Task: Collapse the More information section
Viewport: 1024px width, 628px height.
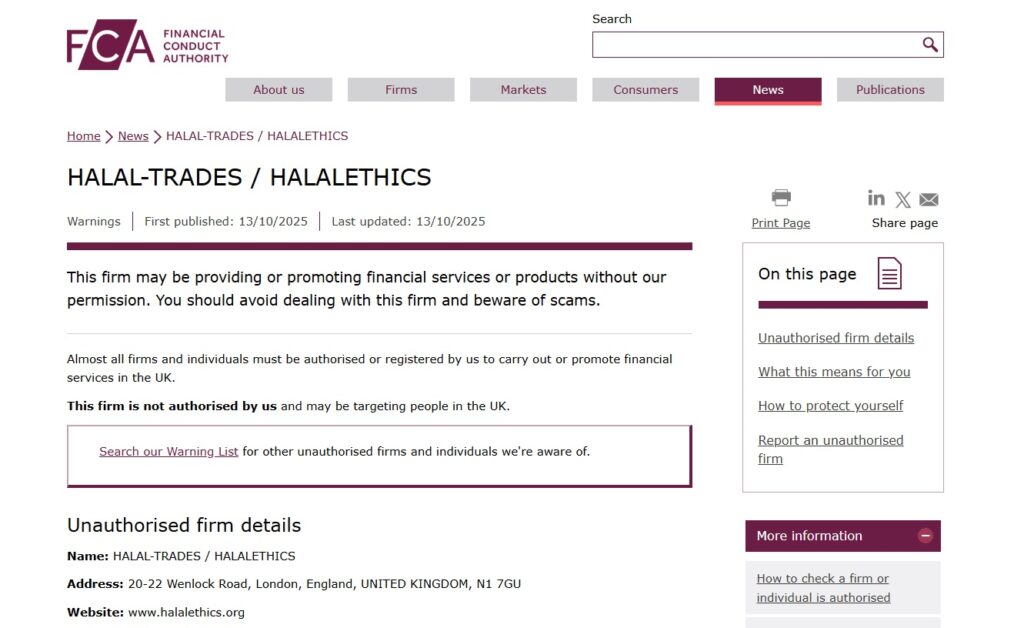Action: coord(925,536)
